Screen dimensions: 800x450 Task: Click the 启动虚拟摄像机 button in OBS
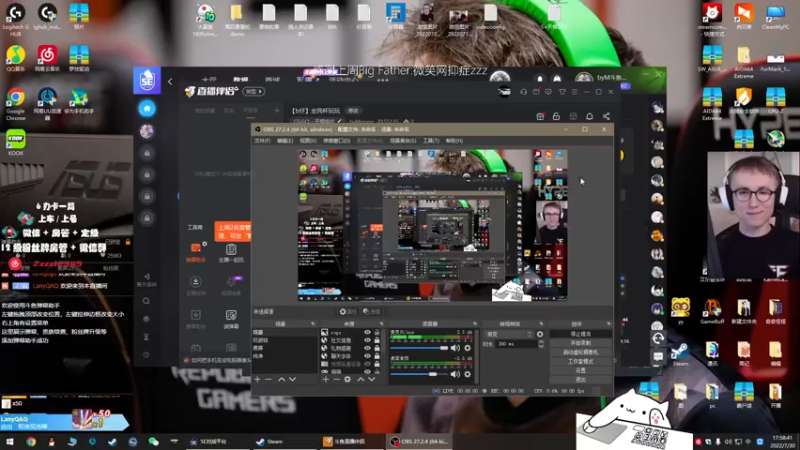coord(581,352)
